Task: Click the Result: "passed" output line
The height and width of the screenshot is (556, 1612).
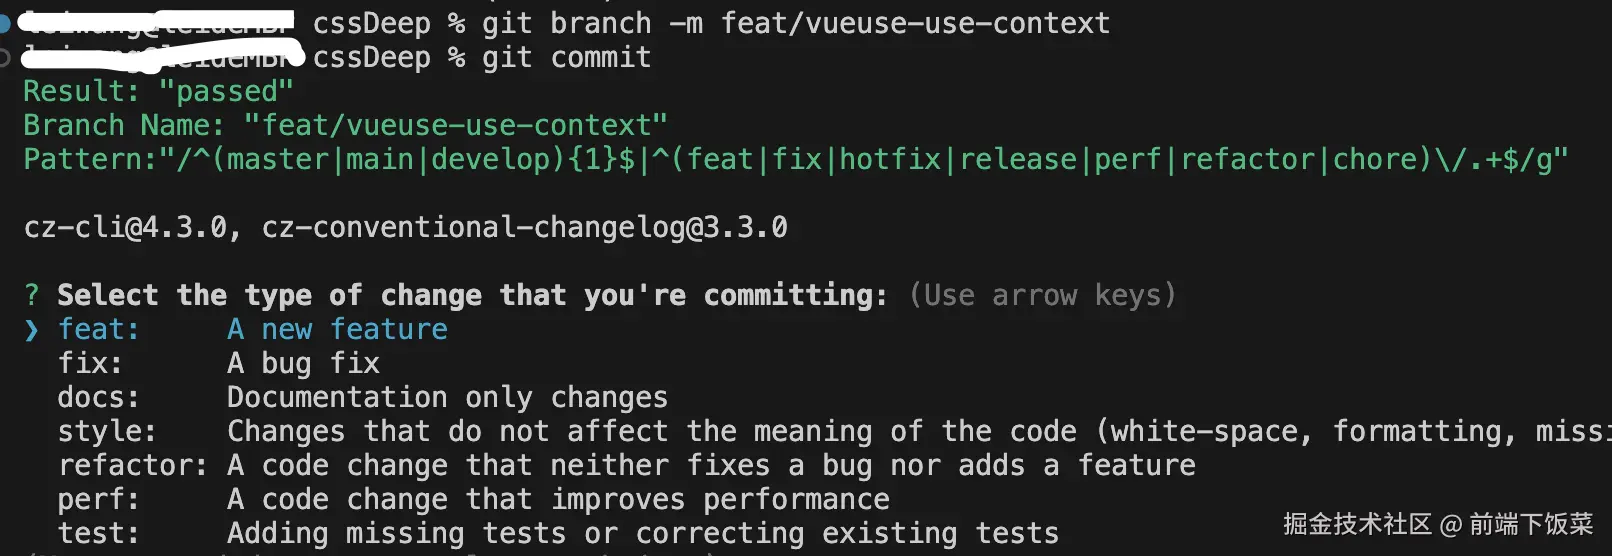Action: [158, 91]
